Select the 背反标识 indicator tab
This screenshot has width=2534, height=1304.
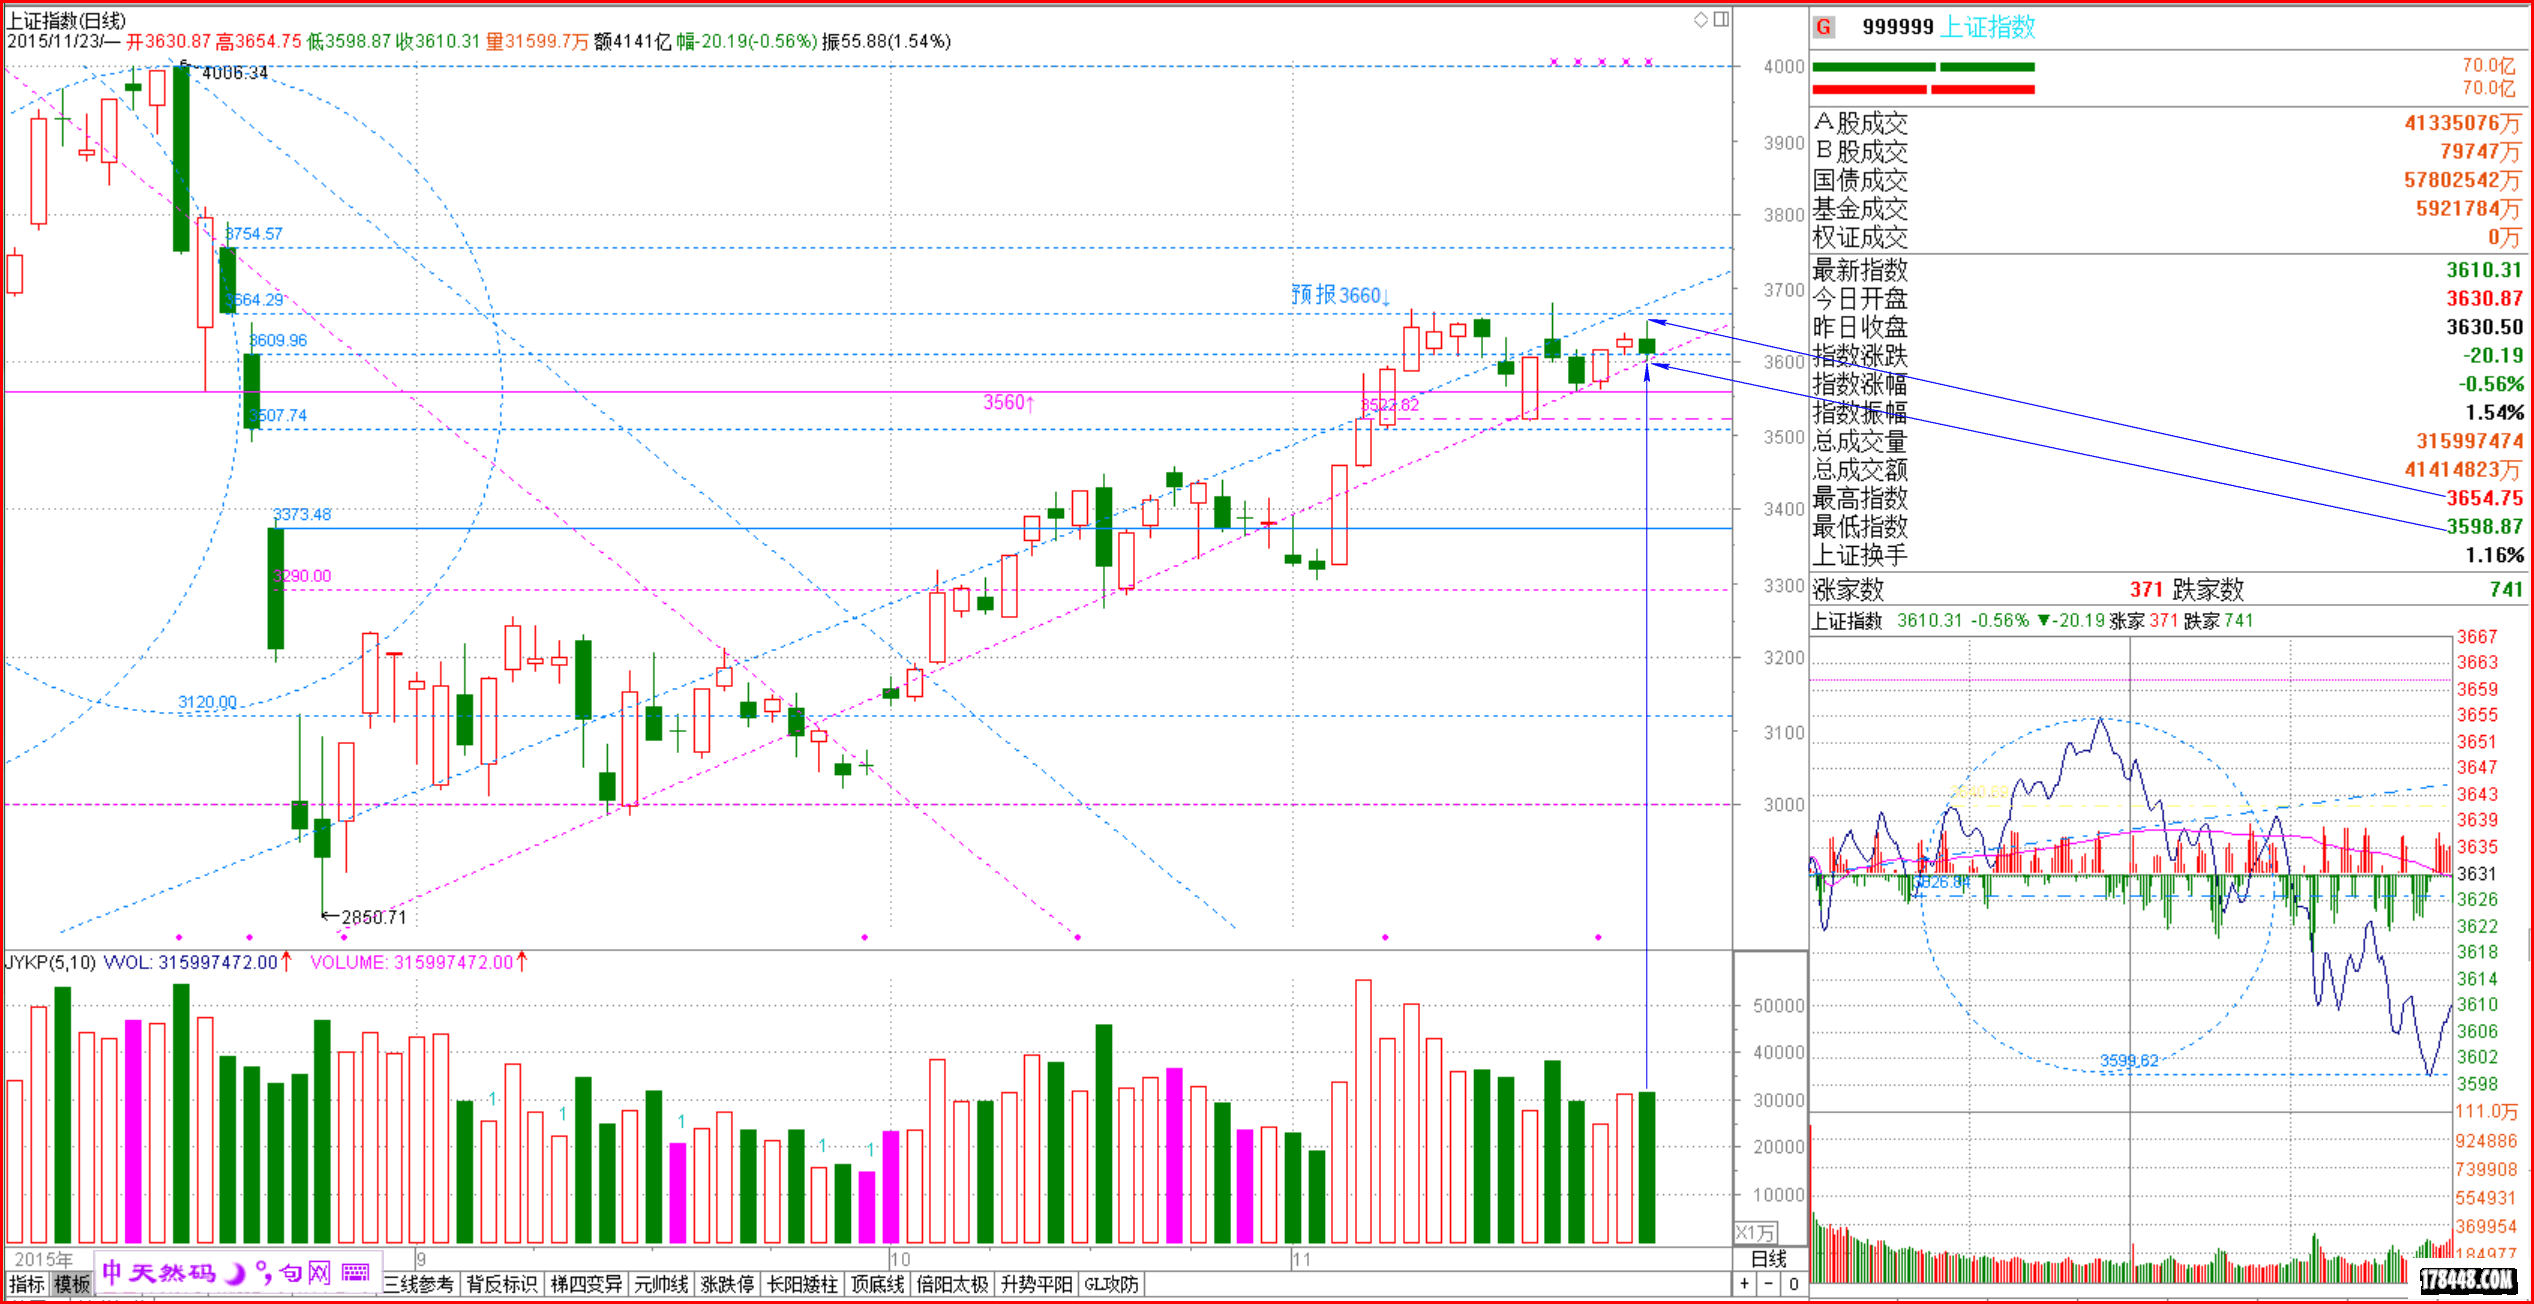pos(502,1284)
